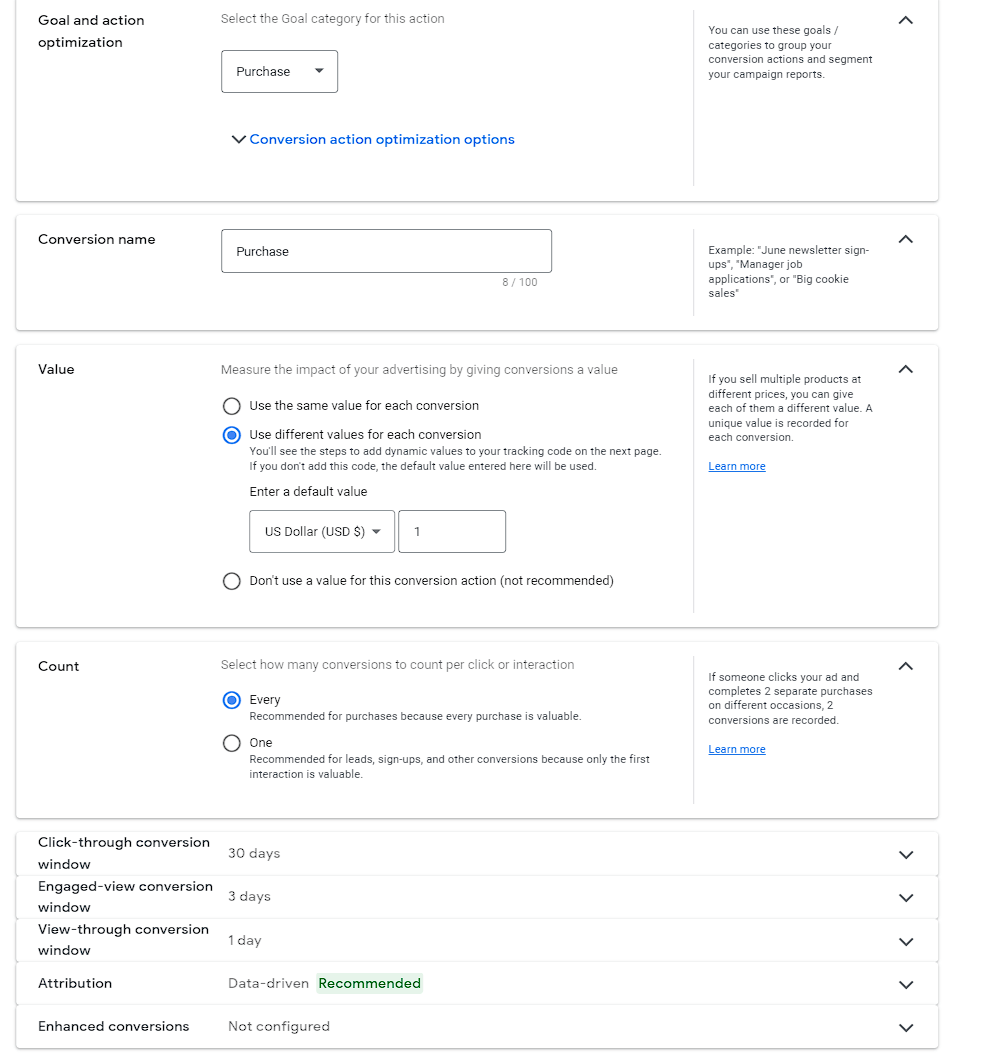This screenshot has height=1061, width=986.
Task: Expand the Attribution row
Action: click(905, 984)
